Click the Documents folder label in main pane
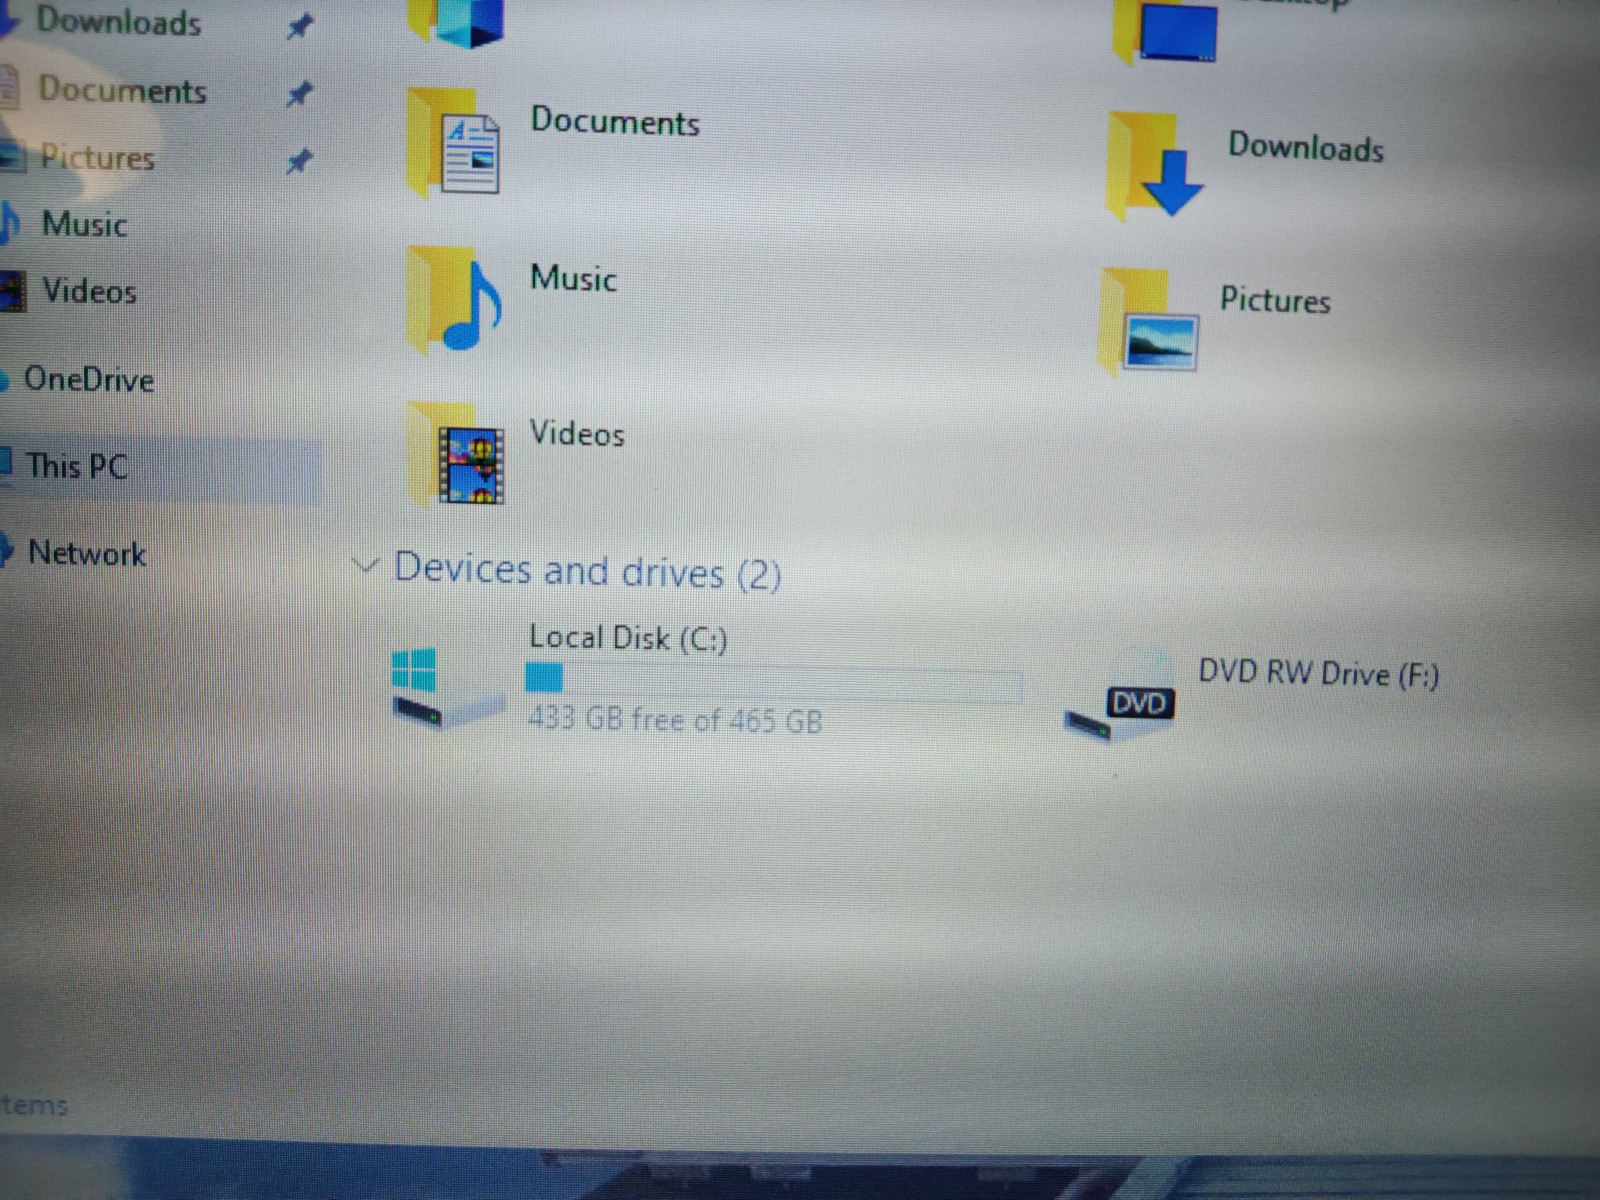Viewport: 1600px width, 1200px height. coord(615,121)
